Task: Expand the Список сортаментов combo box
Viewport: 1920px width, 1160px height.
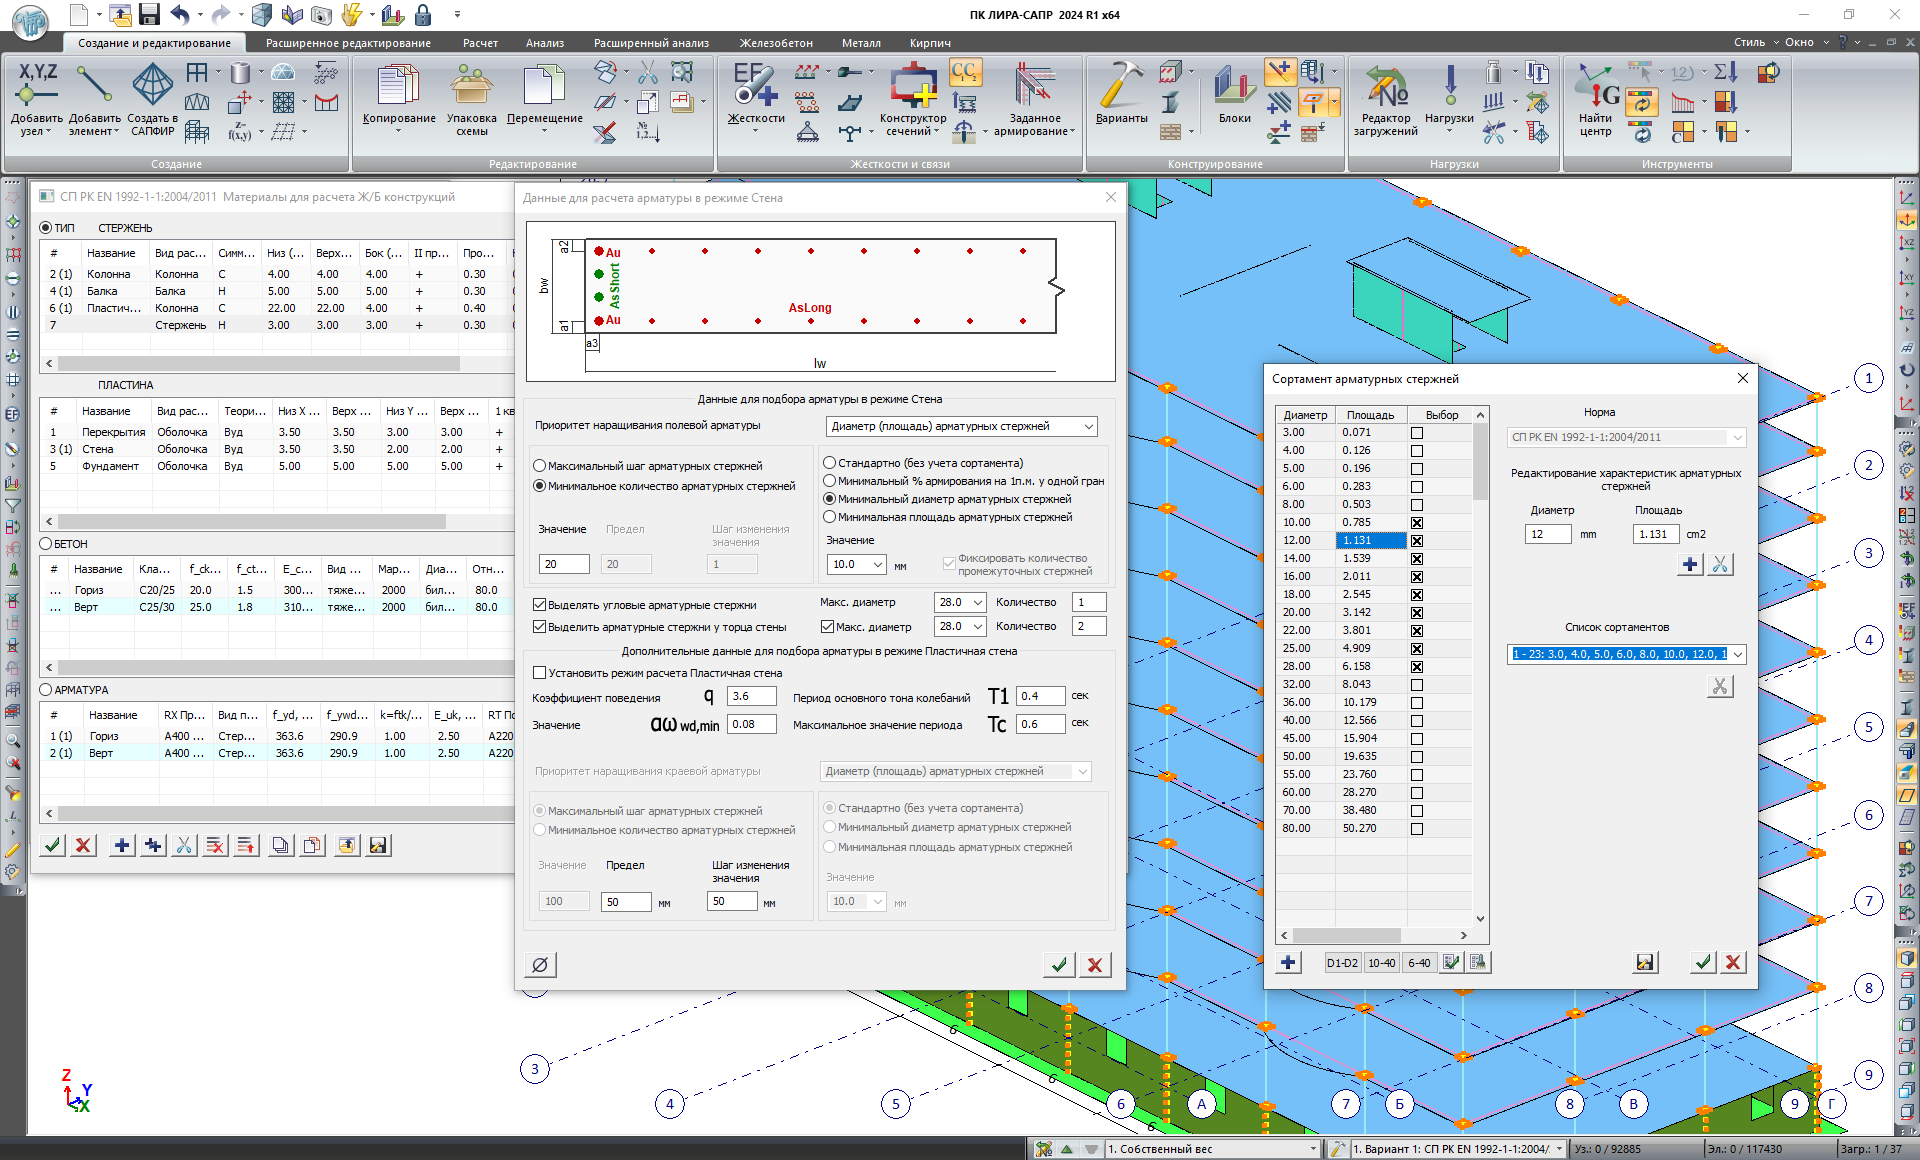Action: 1737,654
